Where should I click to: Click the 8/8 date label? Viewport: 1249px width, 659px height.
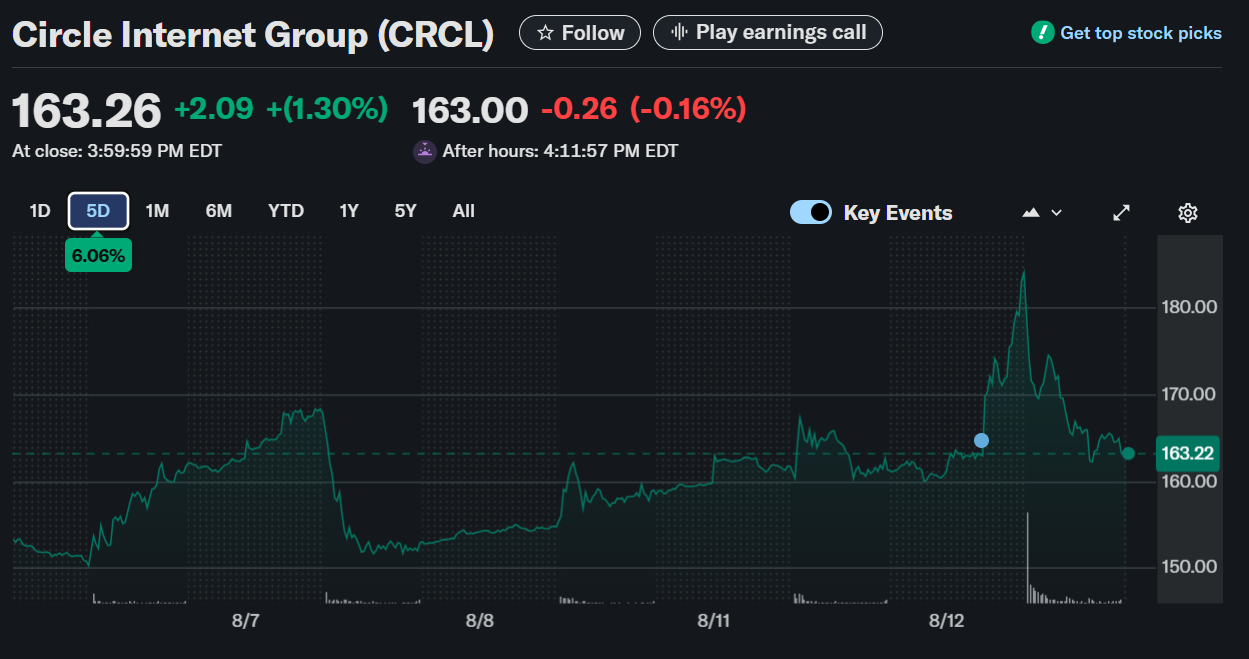coord(480,621)
